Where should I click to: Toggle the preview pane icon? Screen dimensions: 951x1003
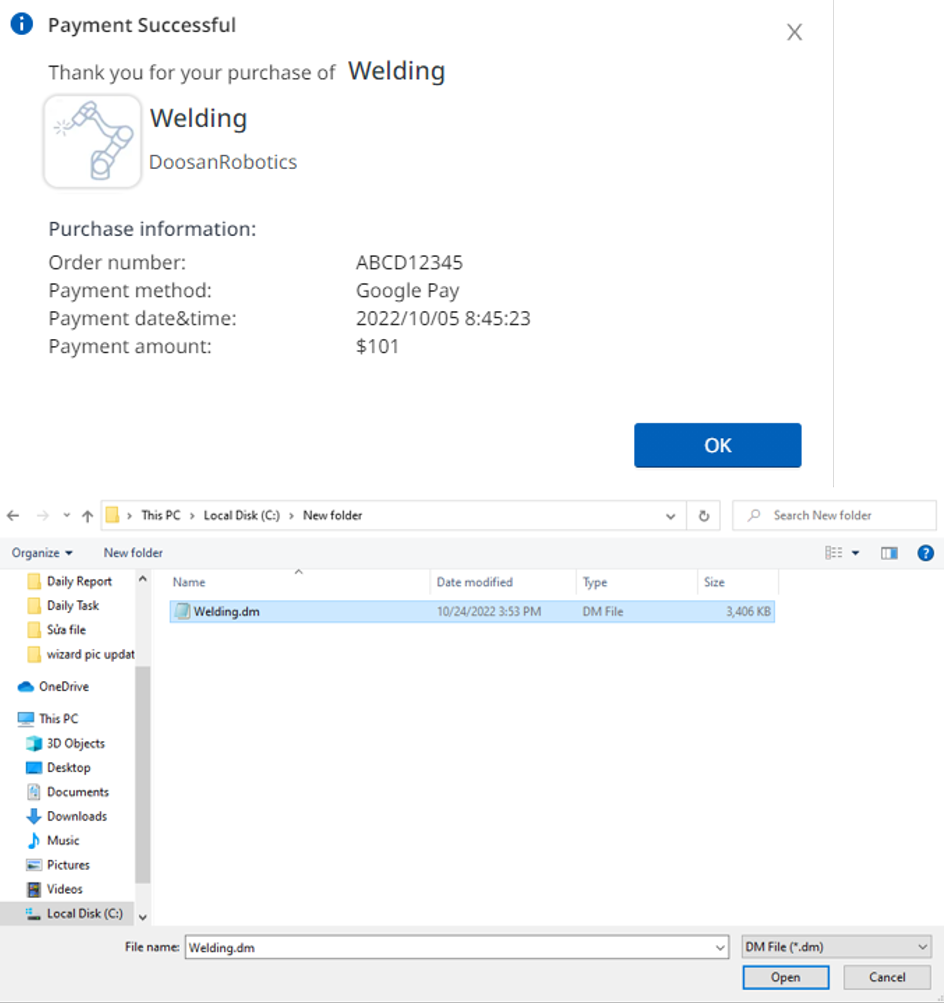pos(889,553)
